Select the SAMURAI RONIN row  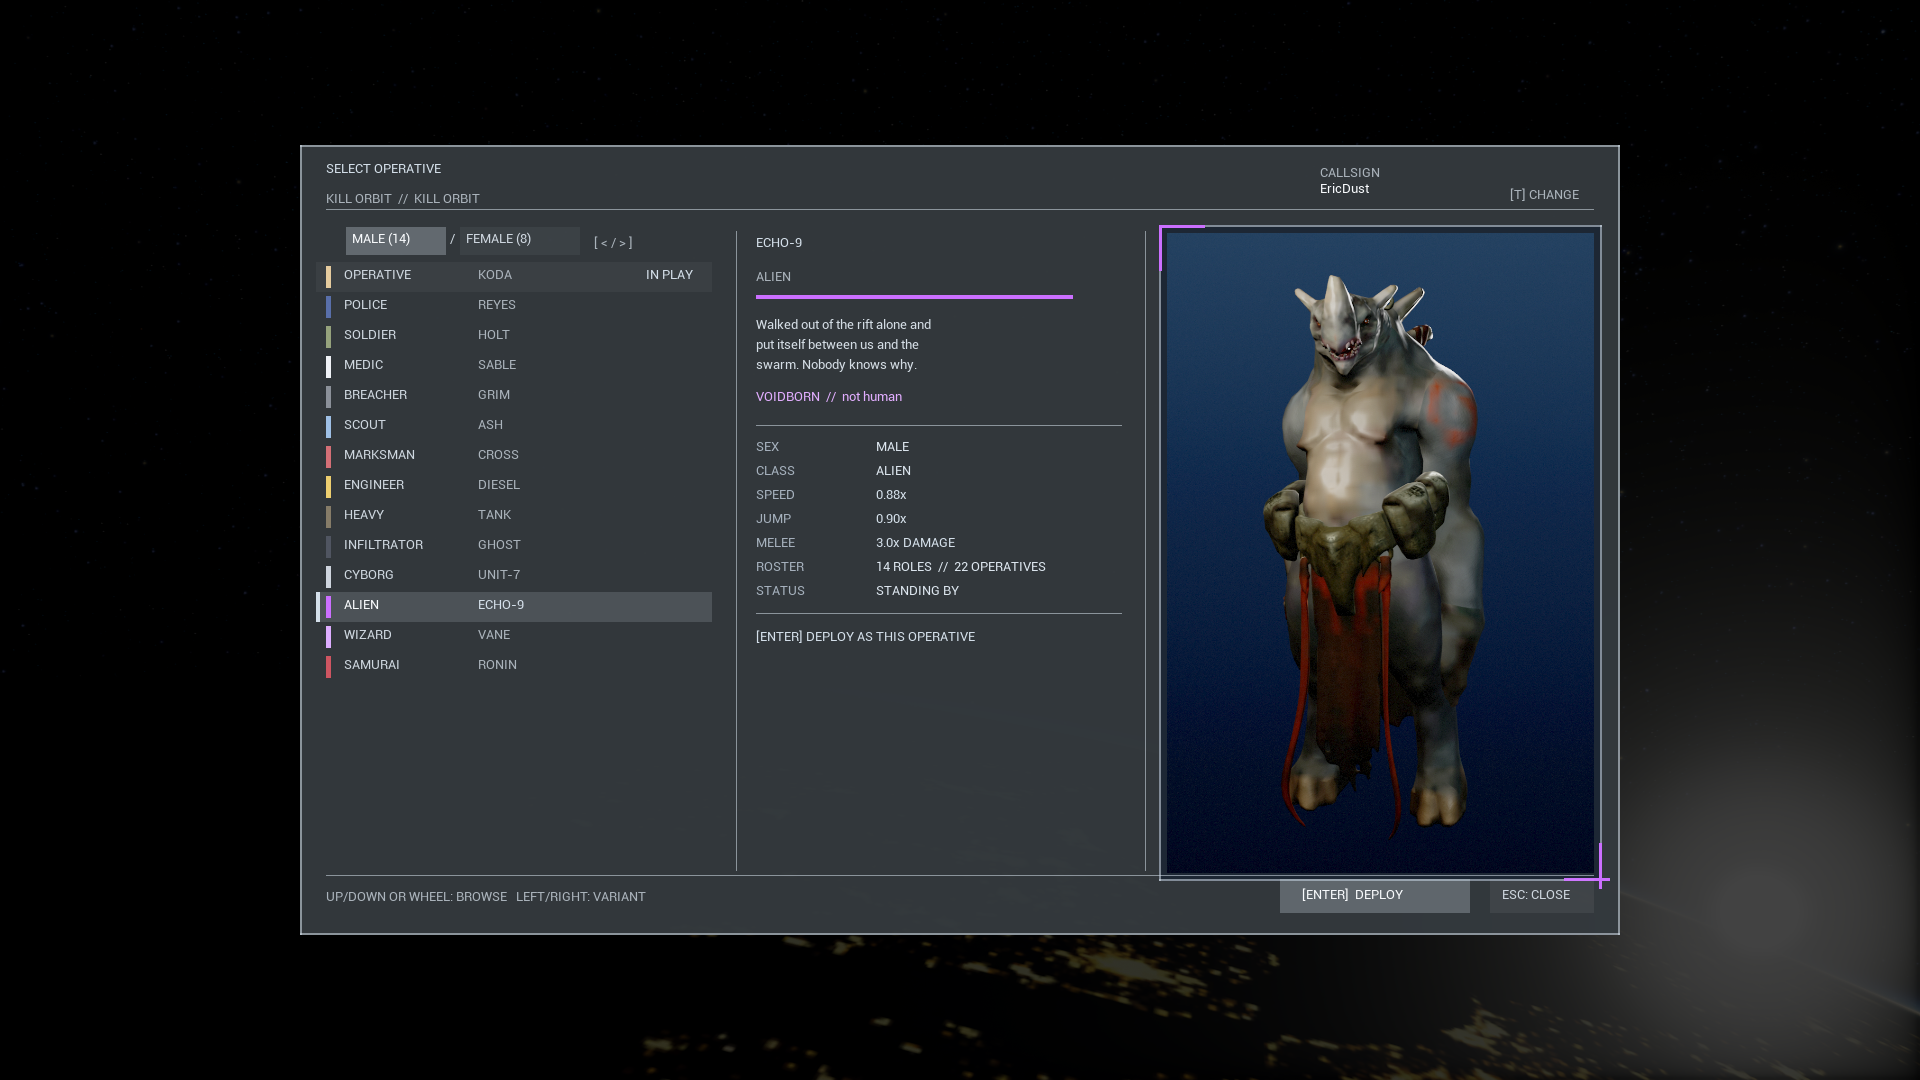(514, 666)
